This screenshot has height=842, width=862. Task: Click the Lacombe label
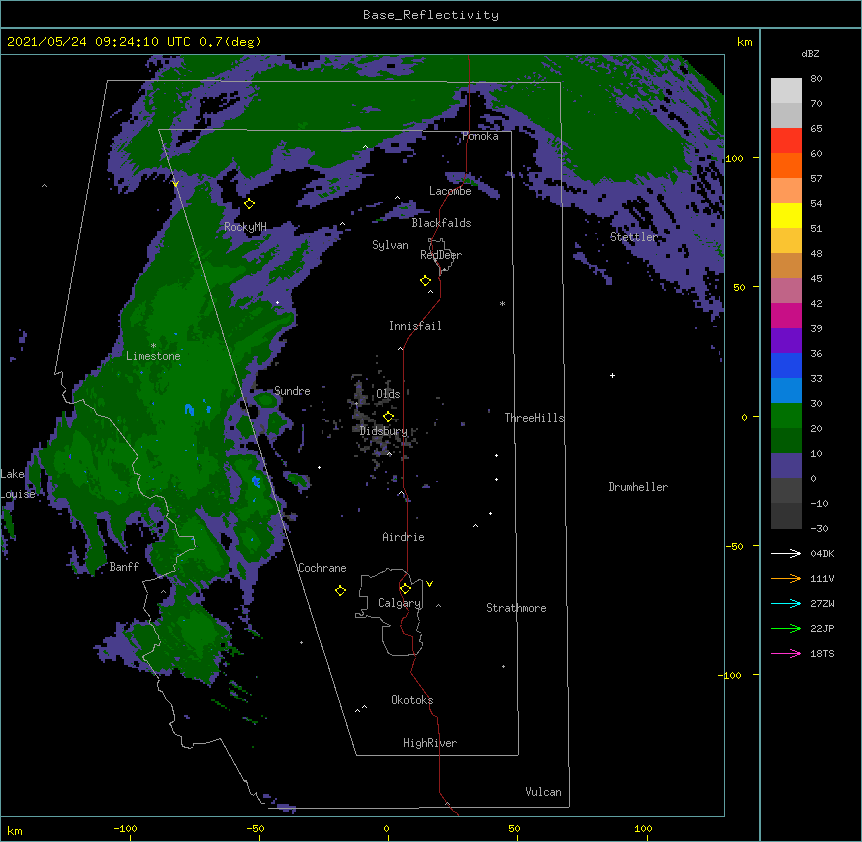pyautogui.click(x=450, y=191)
